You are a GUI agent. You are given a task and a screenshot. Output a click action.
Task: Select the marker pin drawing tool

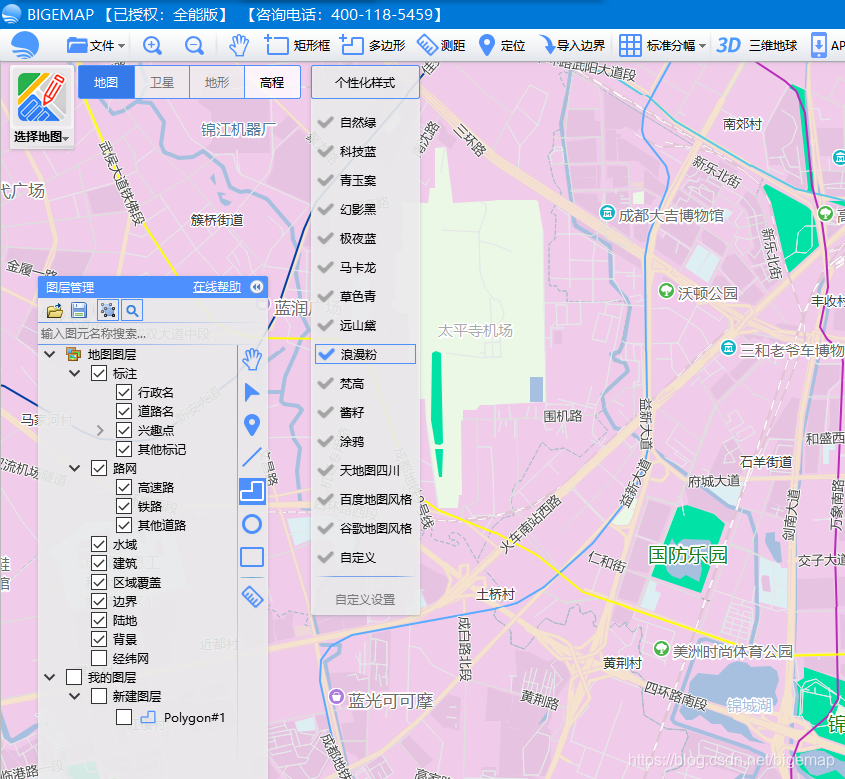tap(252, 426)
